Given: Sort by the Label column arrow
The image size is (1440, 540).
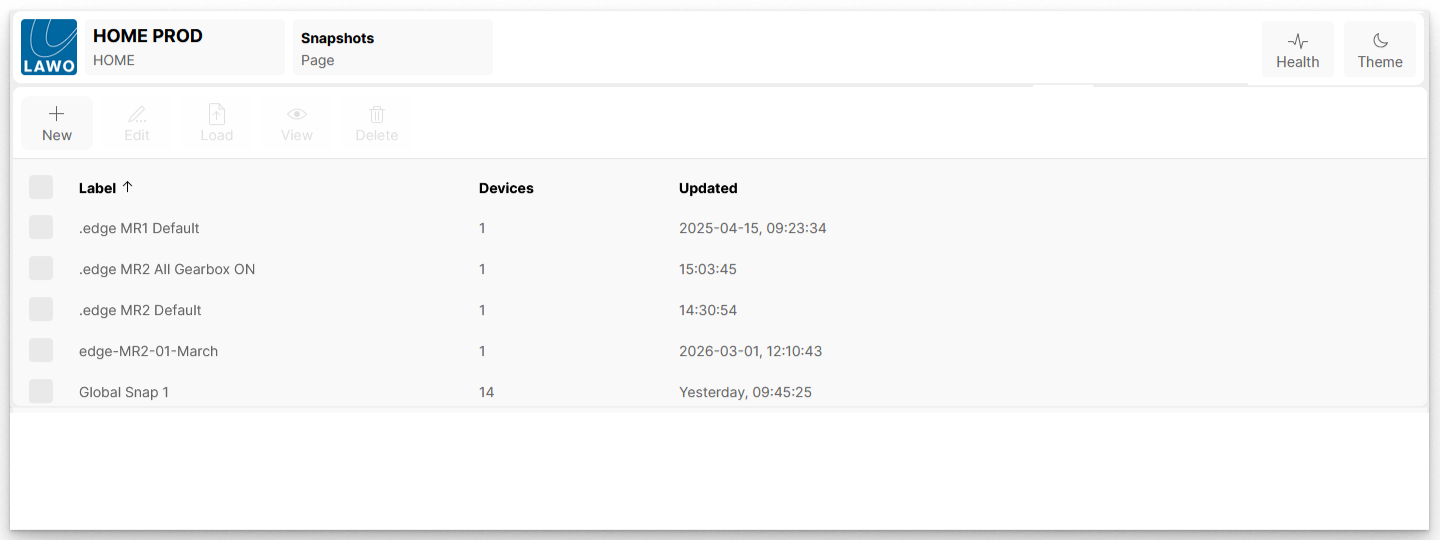Looking at the screenshot, I should (127, 187).
